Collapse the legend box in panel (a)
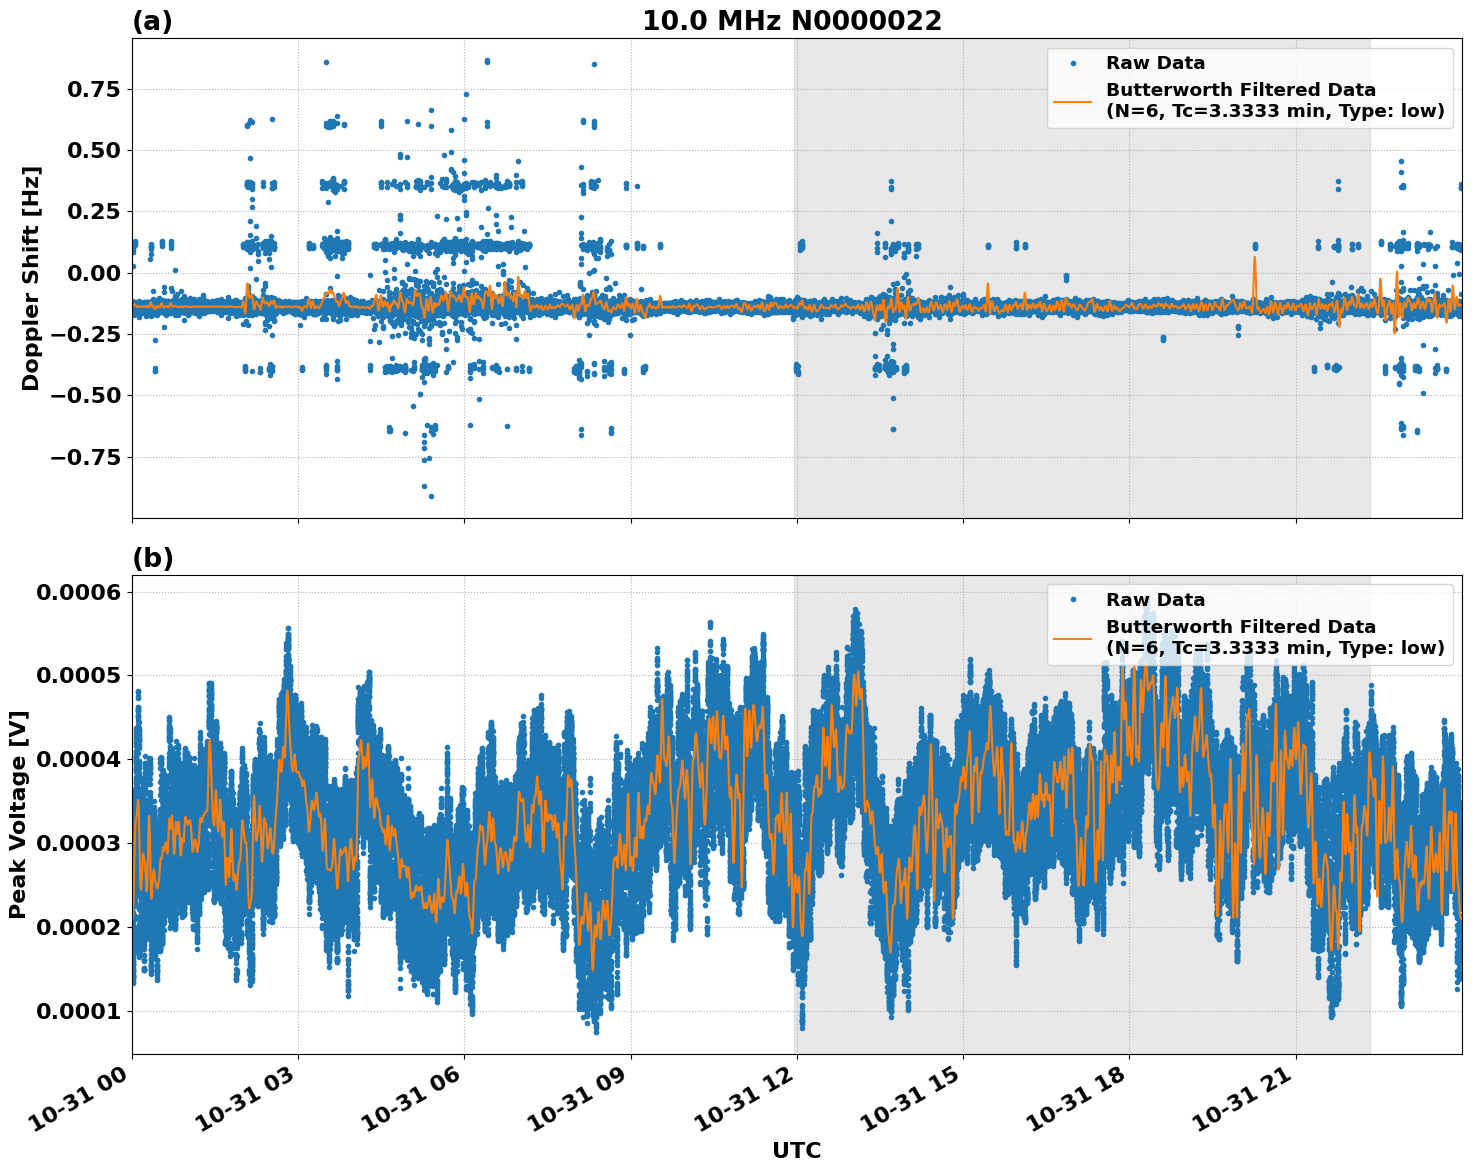This screenshot has height=1172, width=1472. [x=1250, y=85]
